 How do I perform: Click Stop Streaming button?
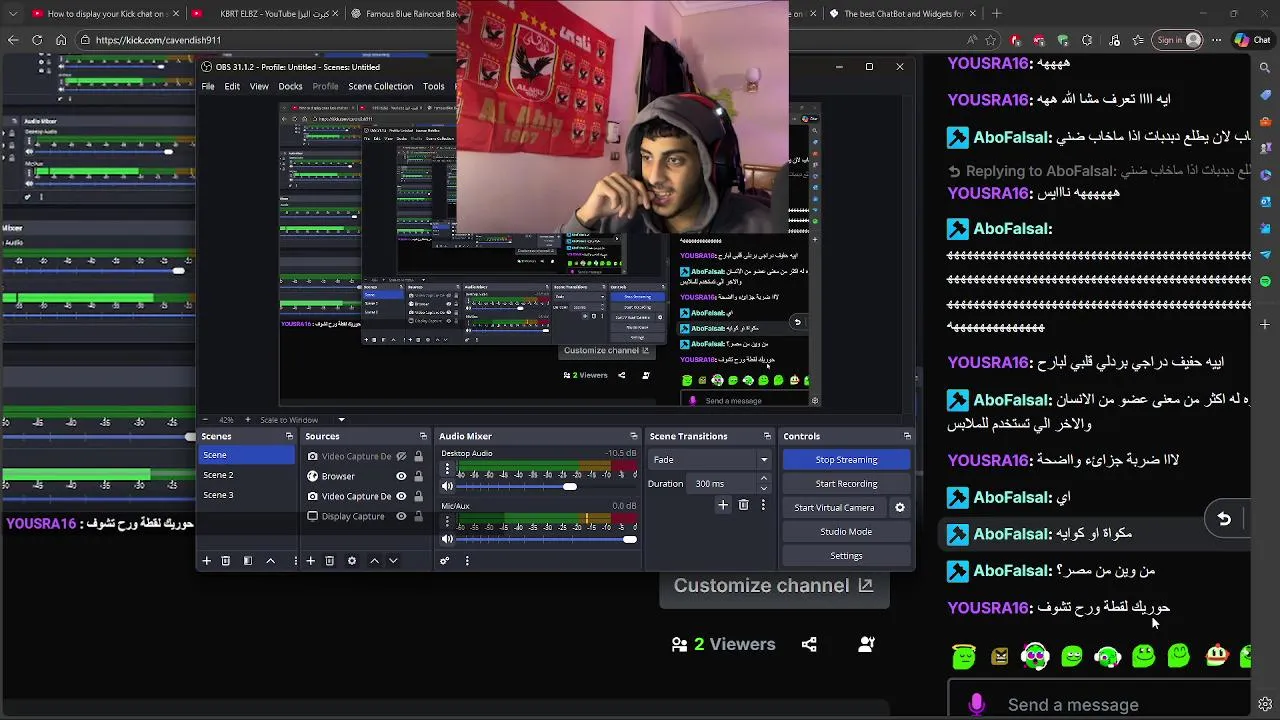(x=846, y=460)
